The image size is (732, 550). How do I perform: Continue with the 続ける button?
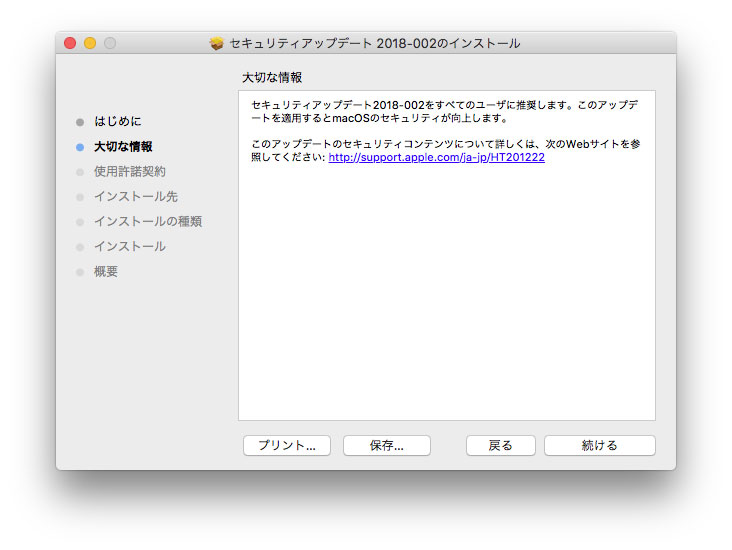[x=599, y=445]
